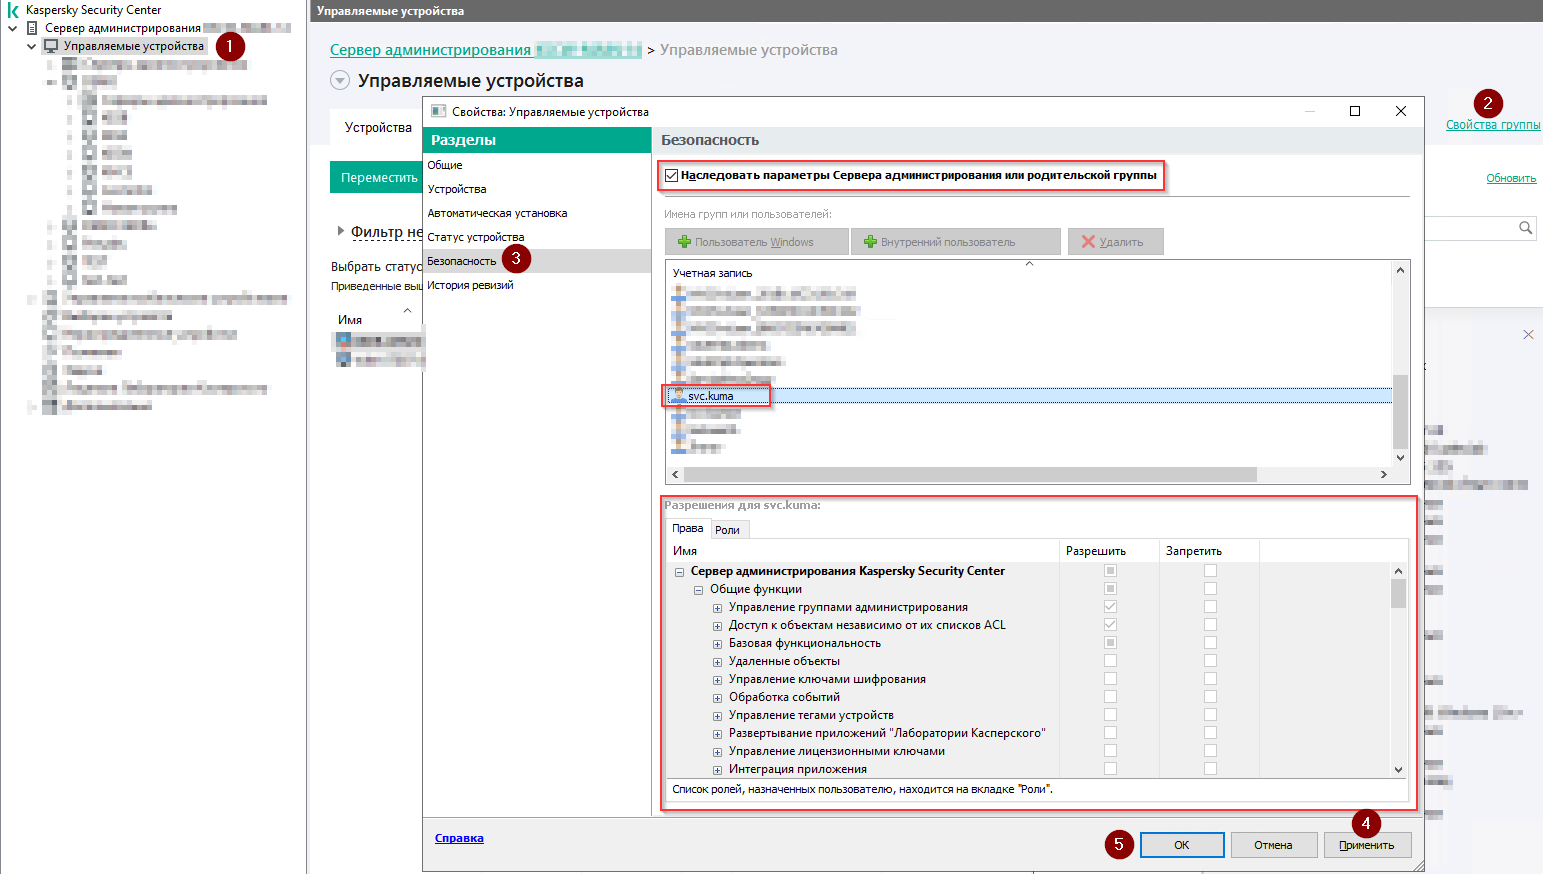The width and height of the screenshot is (1543, 874).
Task: Check Разрешить for Управление лицензионными ключами
Action: pos(1110,751)
